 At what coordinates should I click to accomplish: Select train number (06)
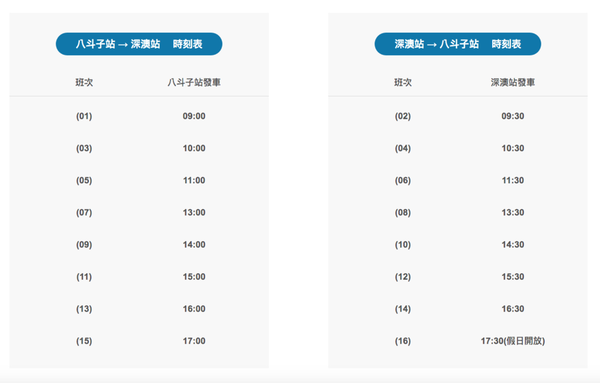(x=403, y=180)
